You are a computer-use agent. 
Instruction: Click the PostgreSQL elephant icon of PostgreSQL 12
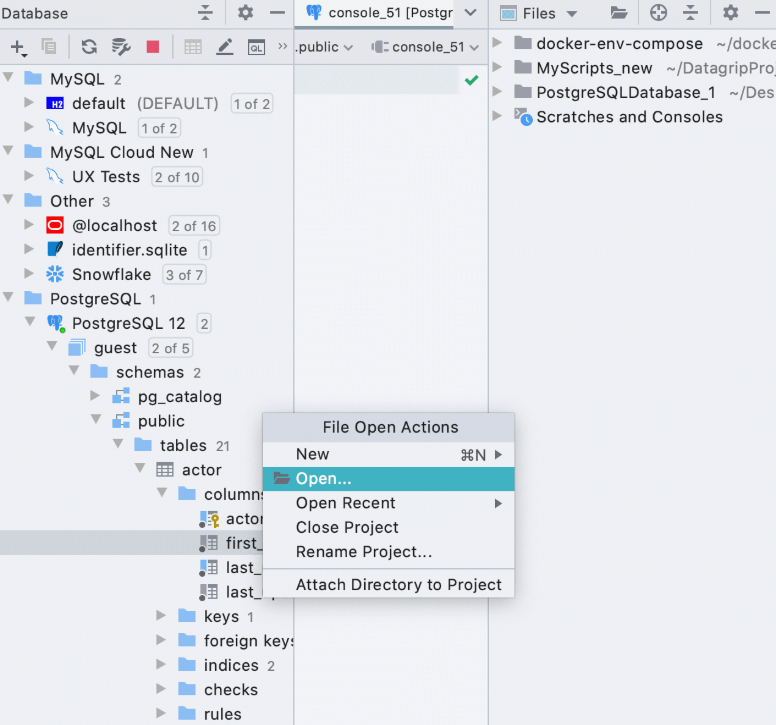click(x=56, y=324)
